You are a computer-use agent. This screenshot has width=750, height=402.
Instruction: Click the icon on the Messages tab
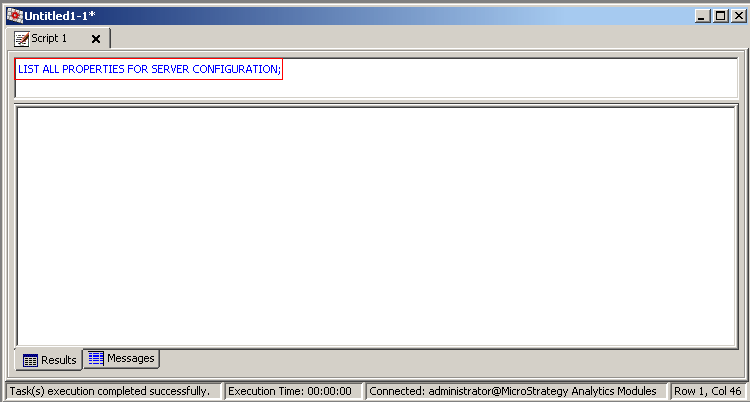[x=96, y=358]
